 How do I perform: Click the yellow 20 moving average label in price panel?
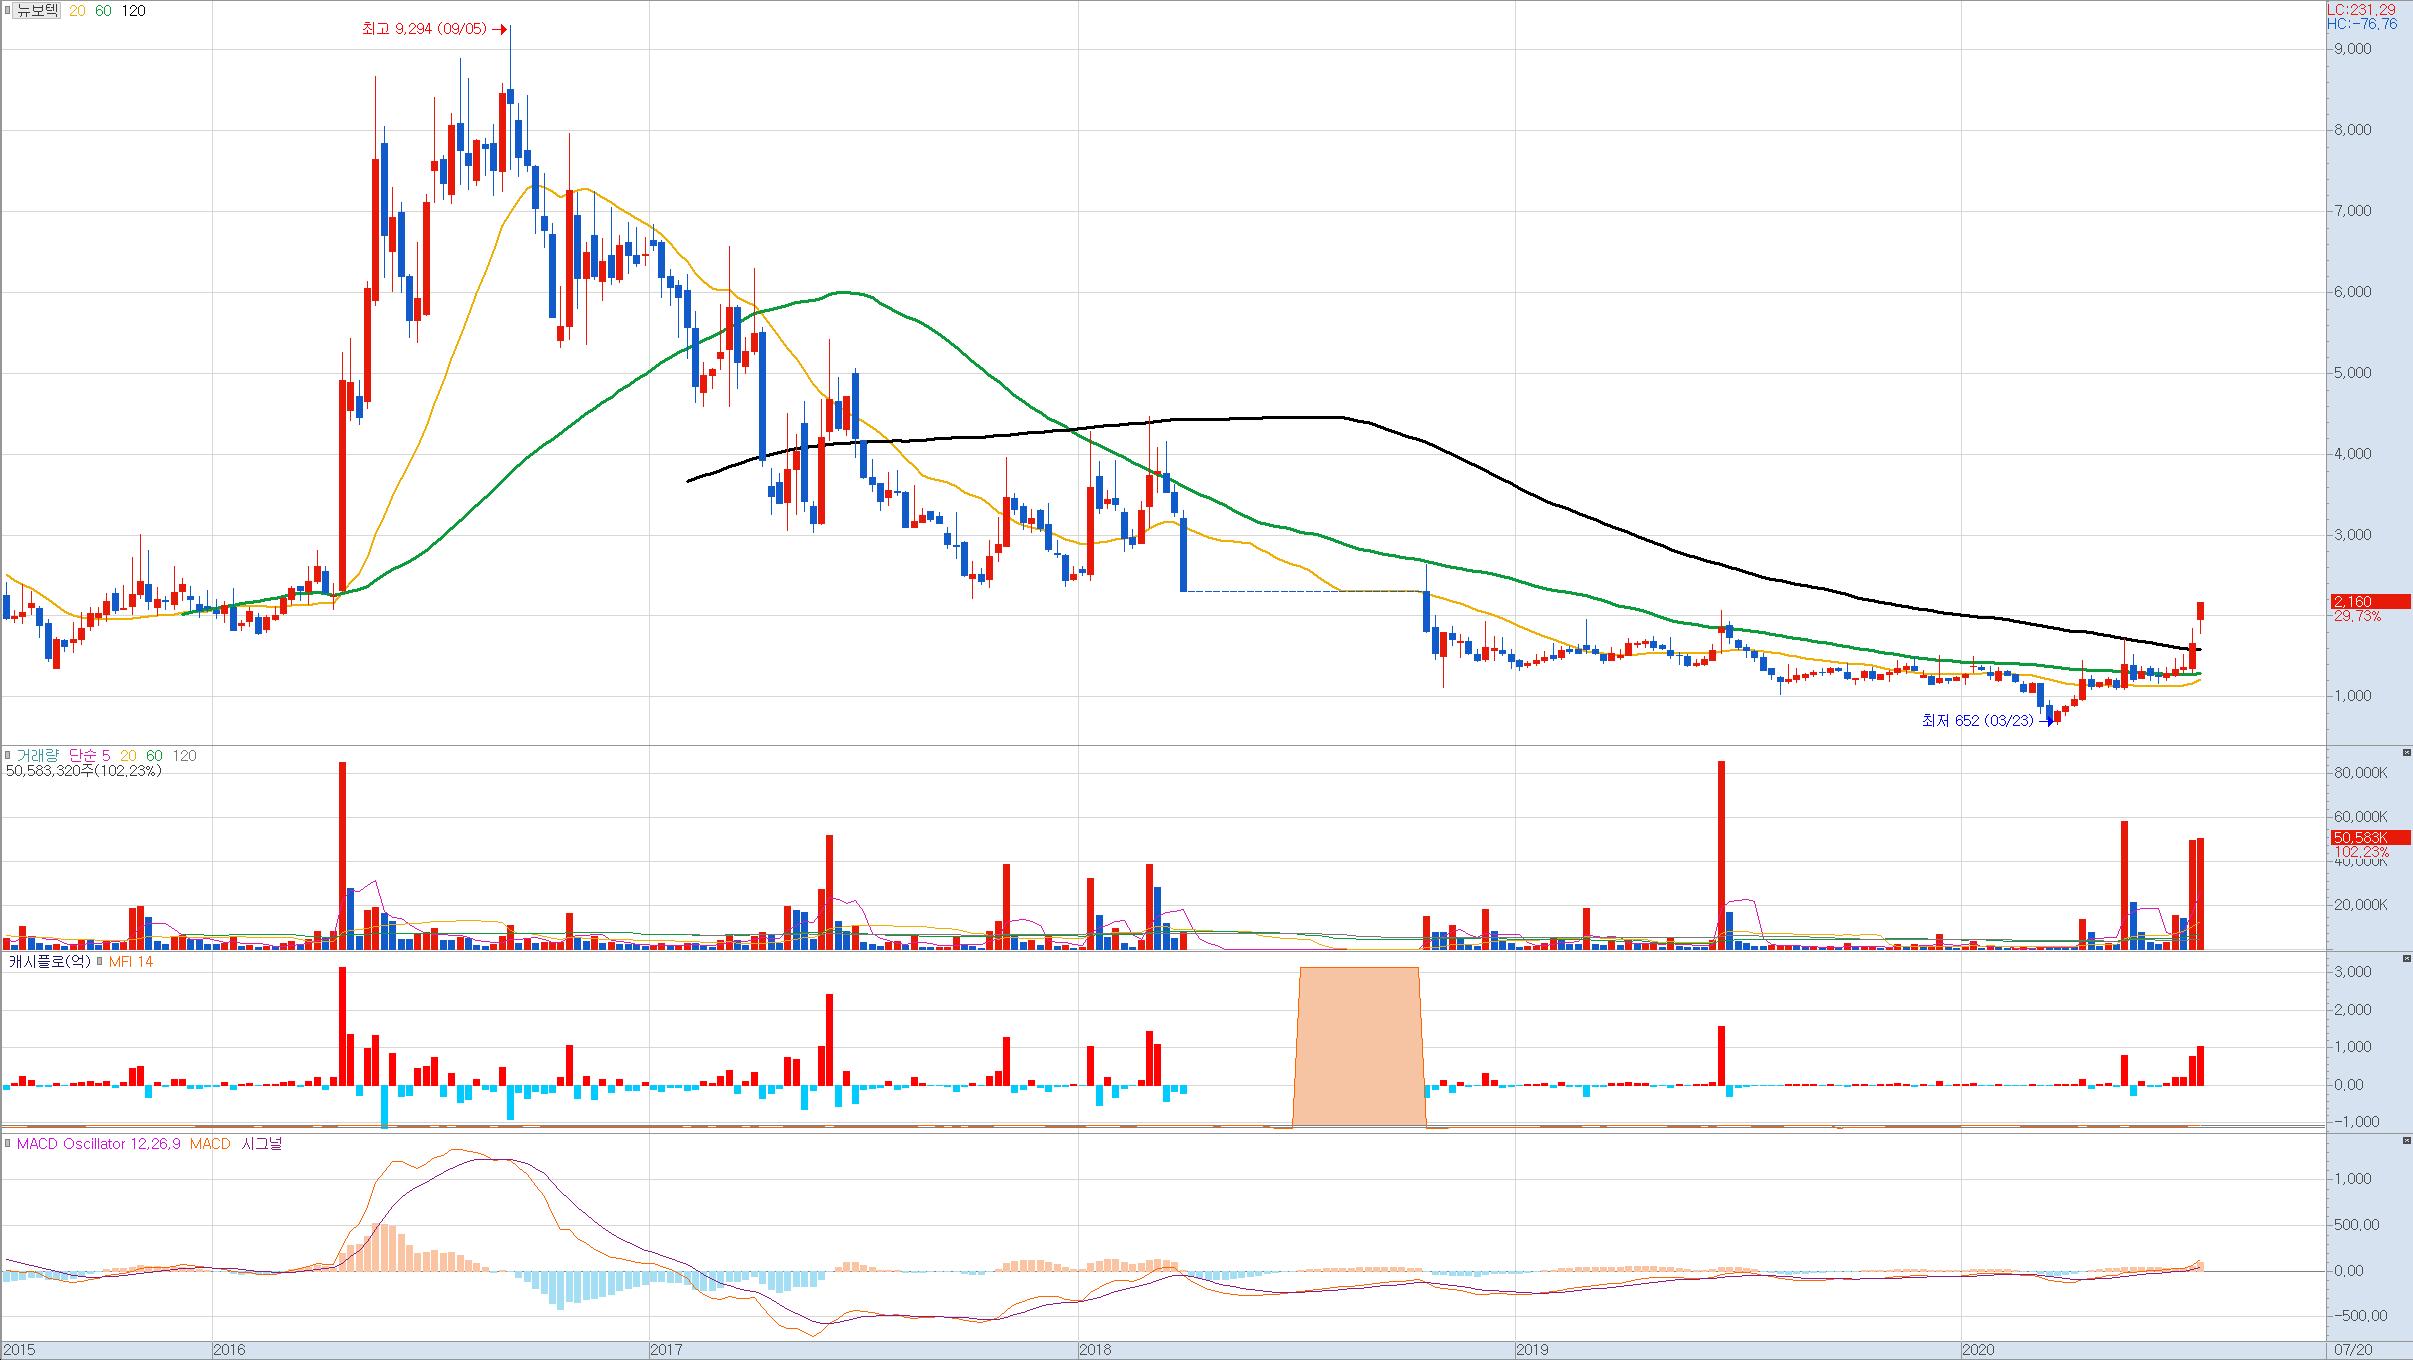pyautogui.click(x=76, y=11)
